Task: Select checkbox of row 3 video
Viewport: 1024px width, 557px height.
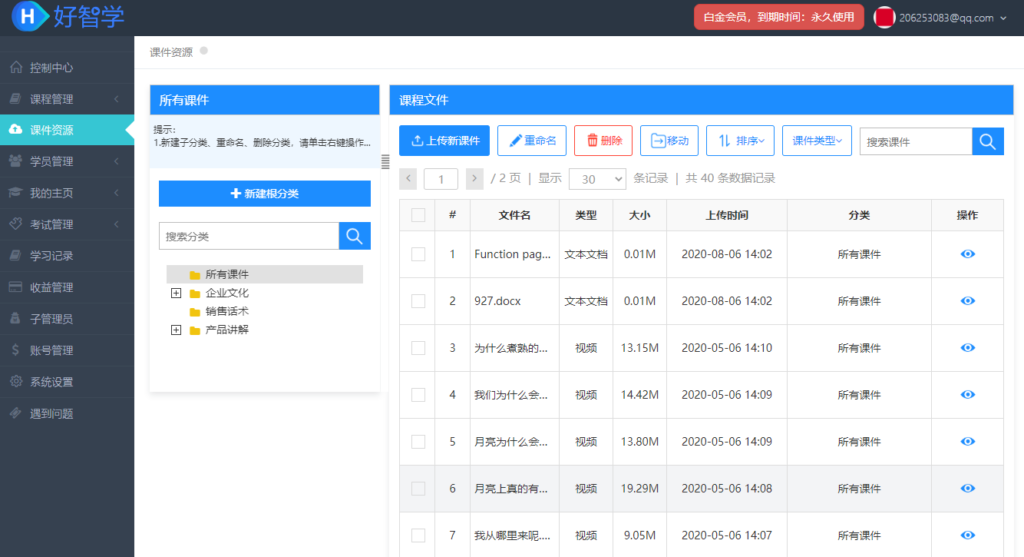Action: 418,348
